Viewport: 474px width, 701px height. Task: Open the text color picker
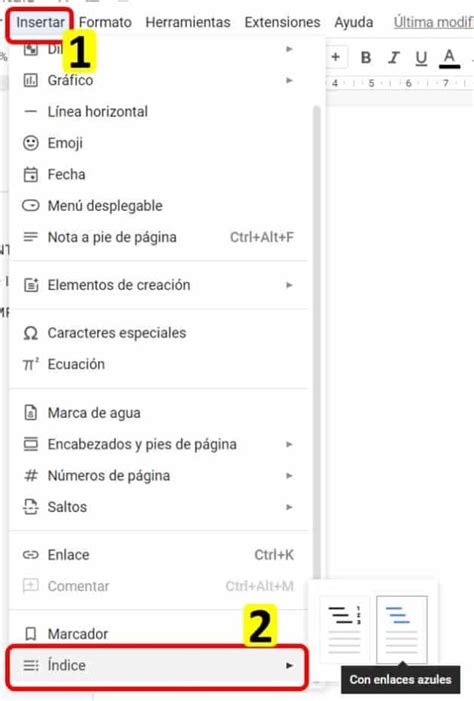tap(449, 58)
